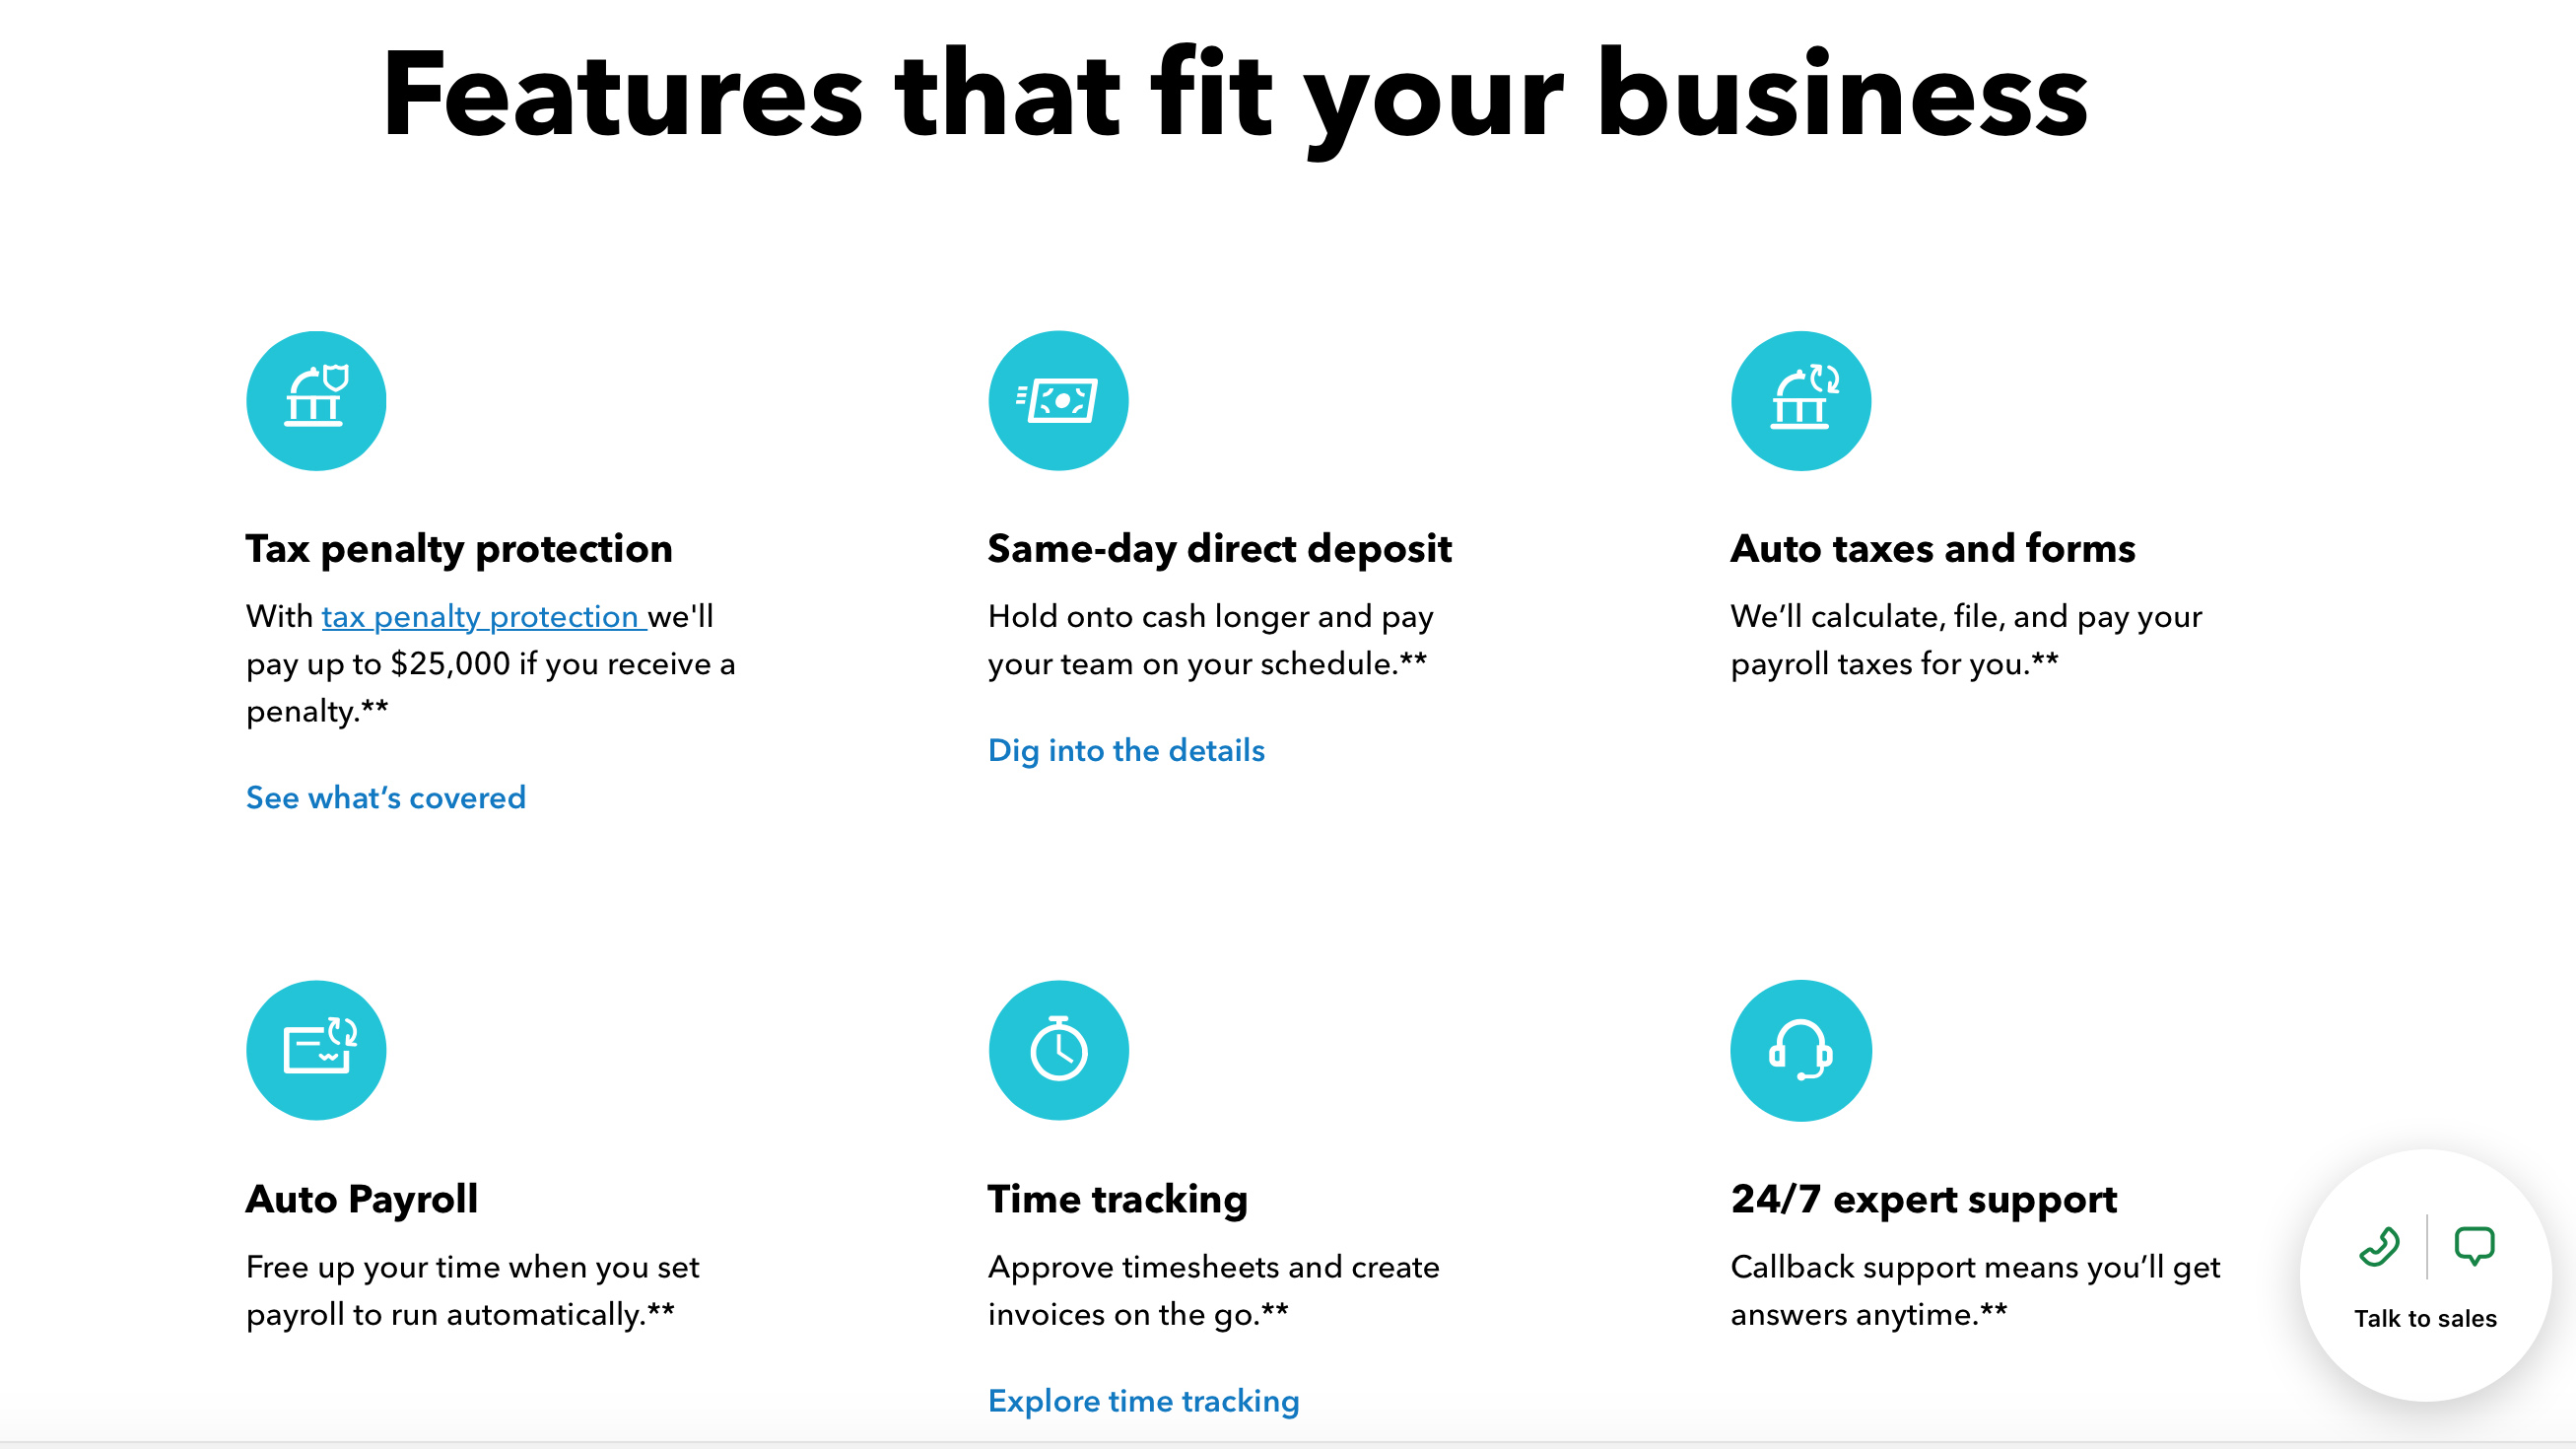2576x1449 pixels.
Task: Click the same-day direct deposit payment icon
Action: click(1058, 400)
